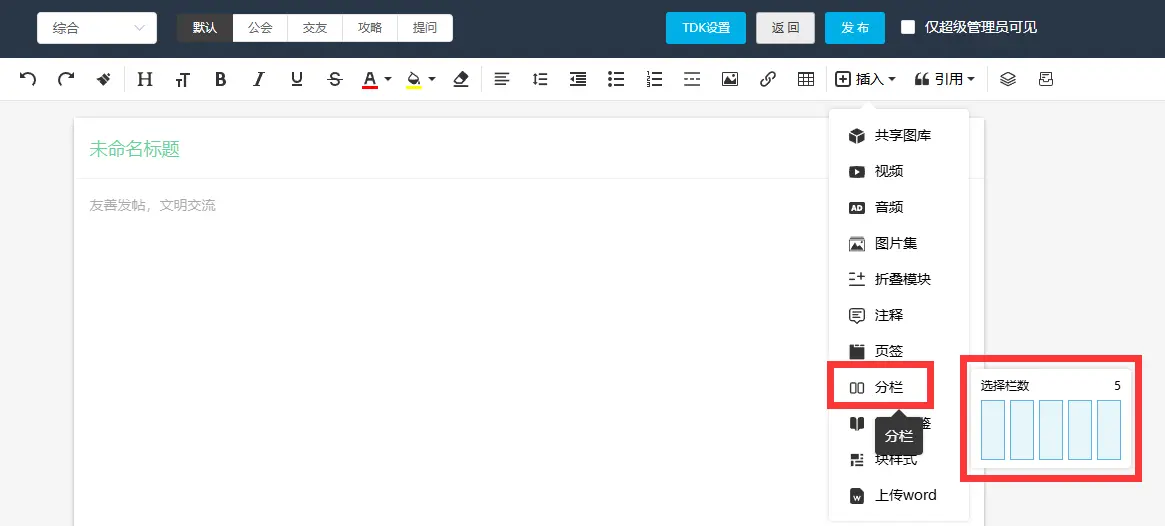Select the format painter brush icon
1165x526 pixels.
pyautogui.click(x=103, y=79)
